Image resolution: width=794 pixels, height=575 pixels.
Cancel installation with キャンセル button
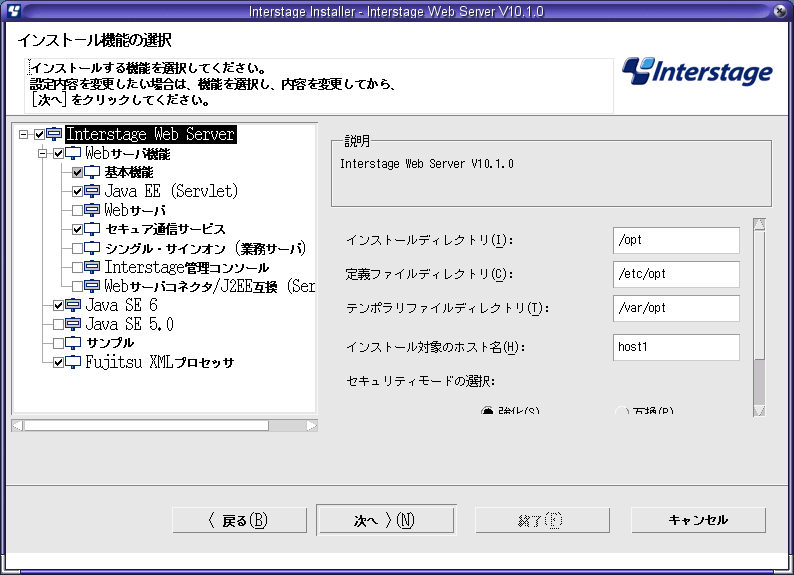(x=698, y=520)
